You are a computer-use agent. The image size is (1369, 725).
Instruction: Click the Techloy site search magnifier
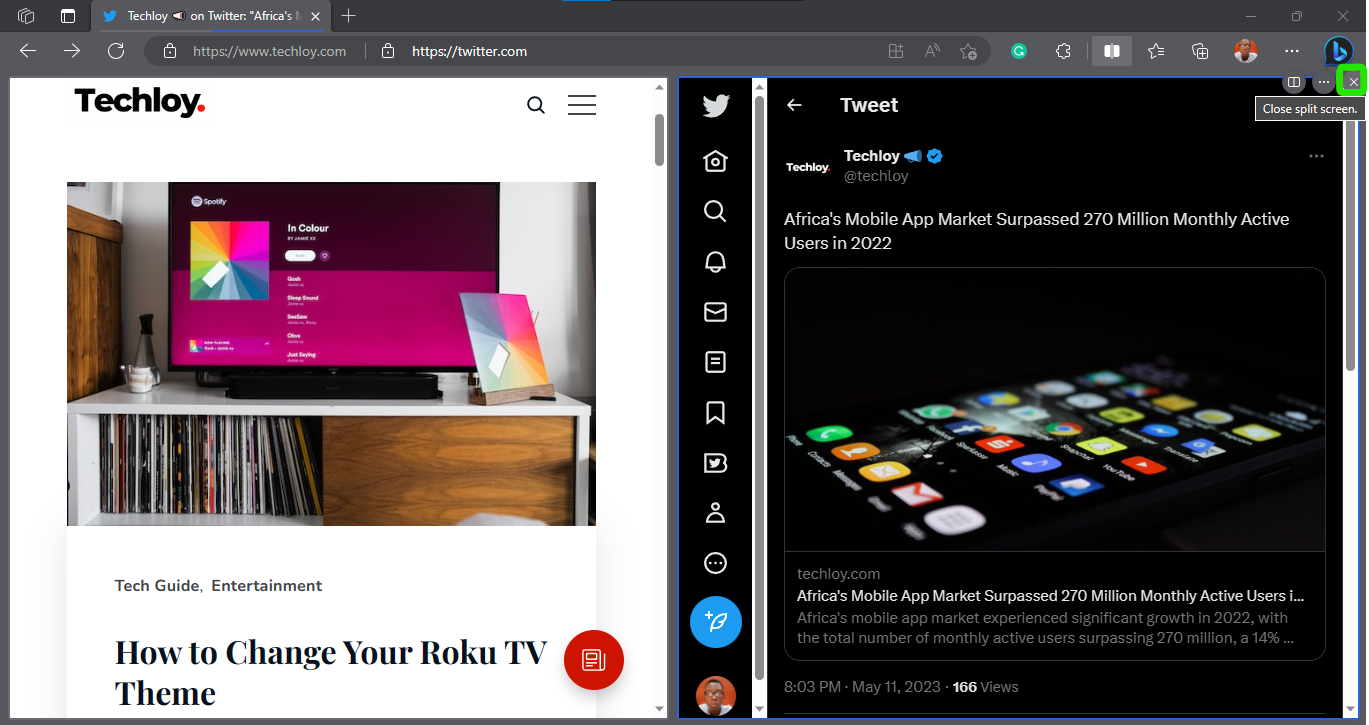point(536,105)
